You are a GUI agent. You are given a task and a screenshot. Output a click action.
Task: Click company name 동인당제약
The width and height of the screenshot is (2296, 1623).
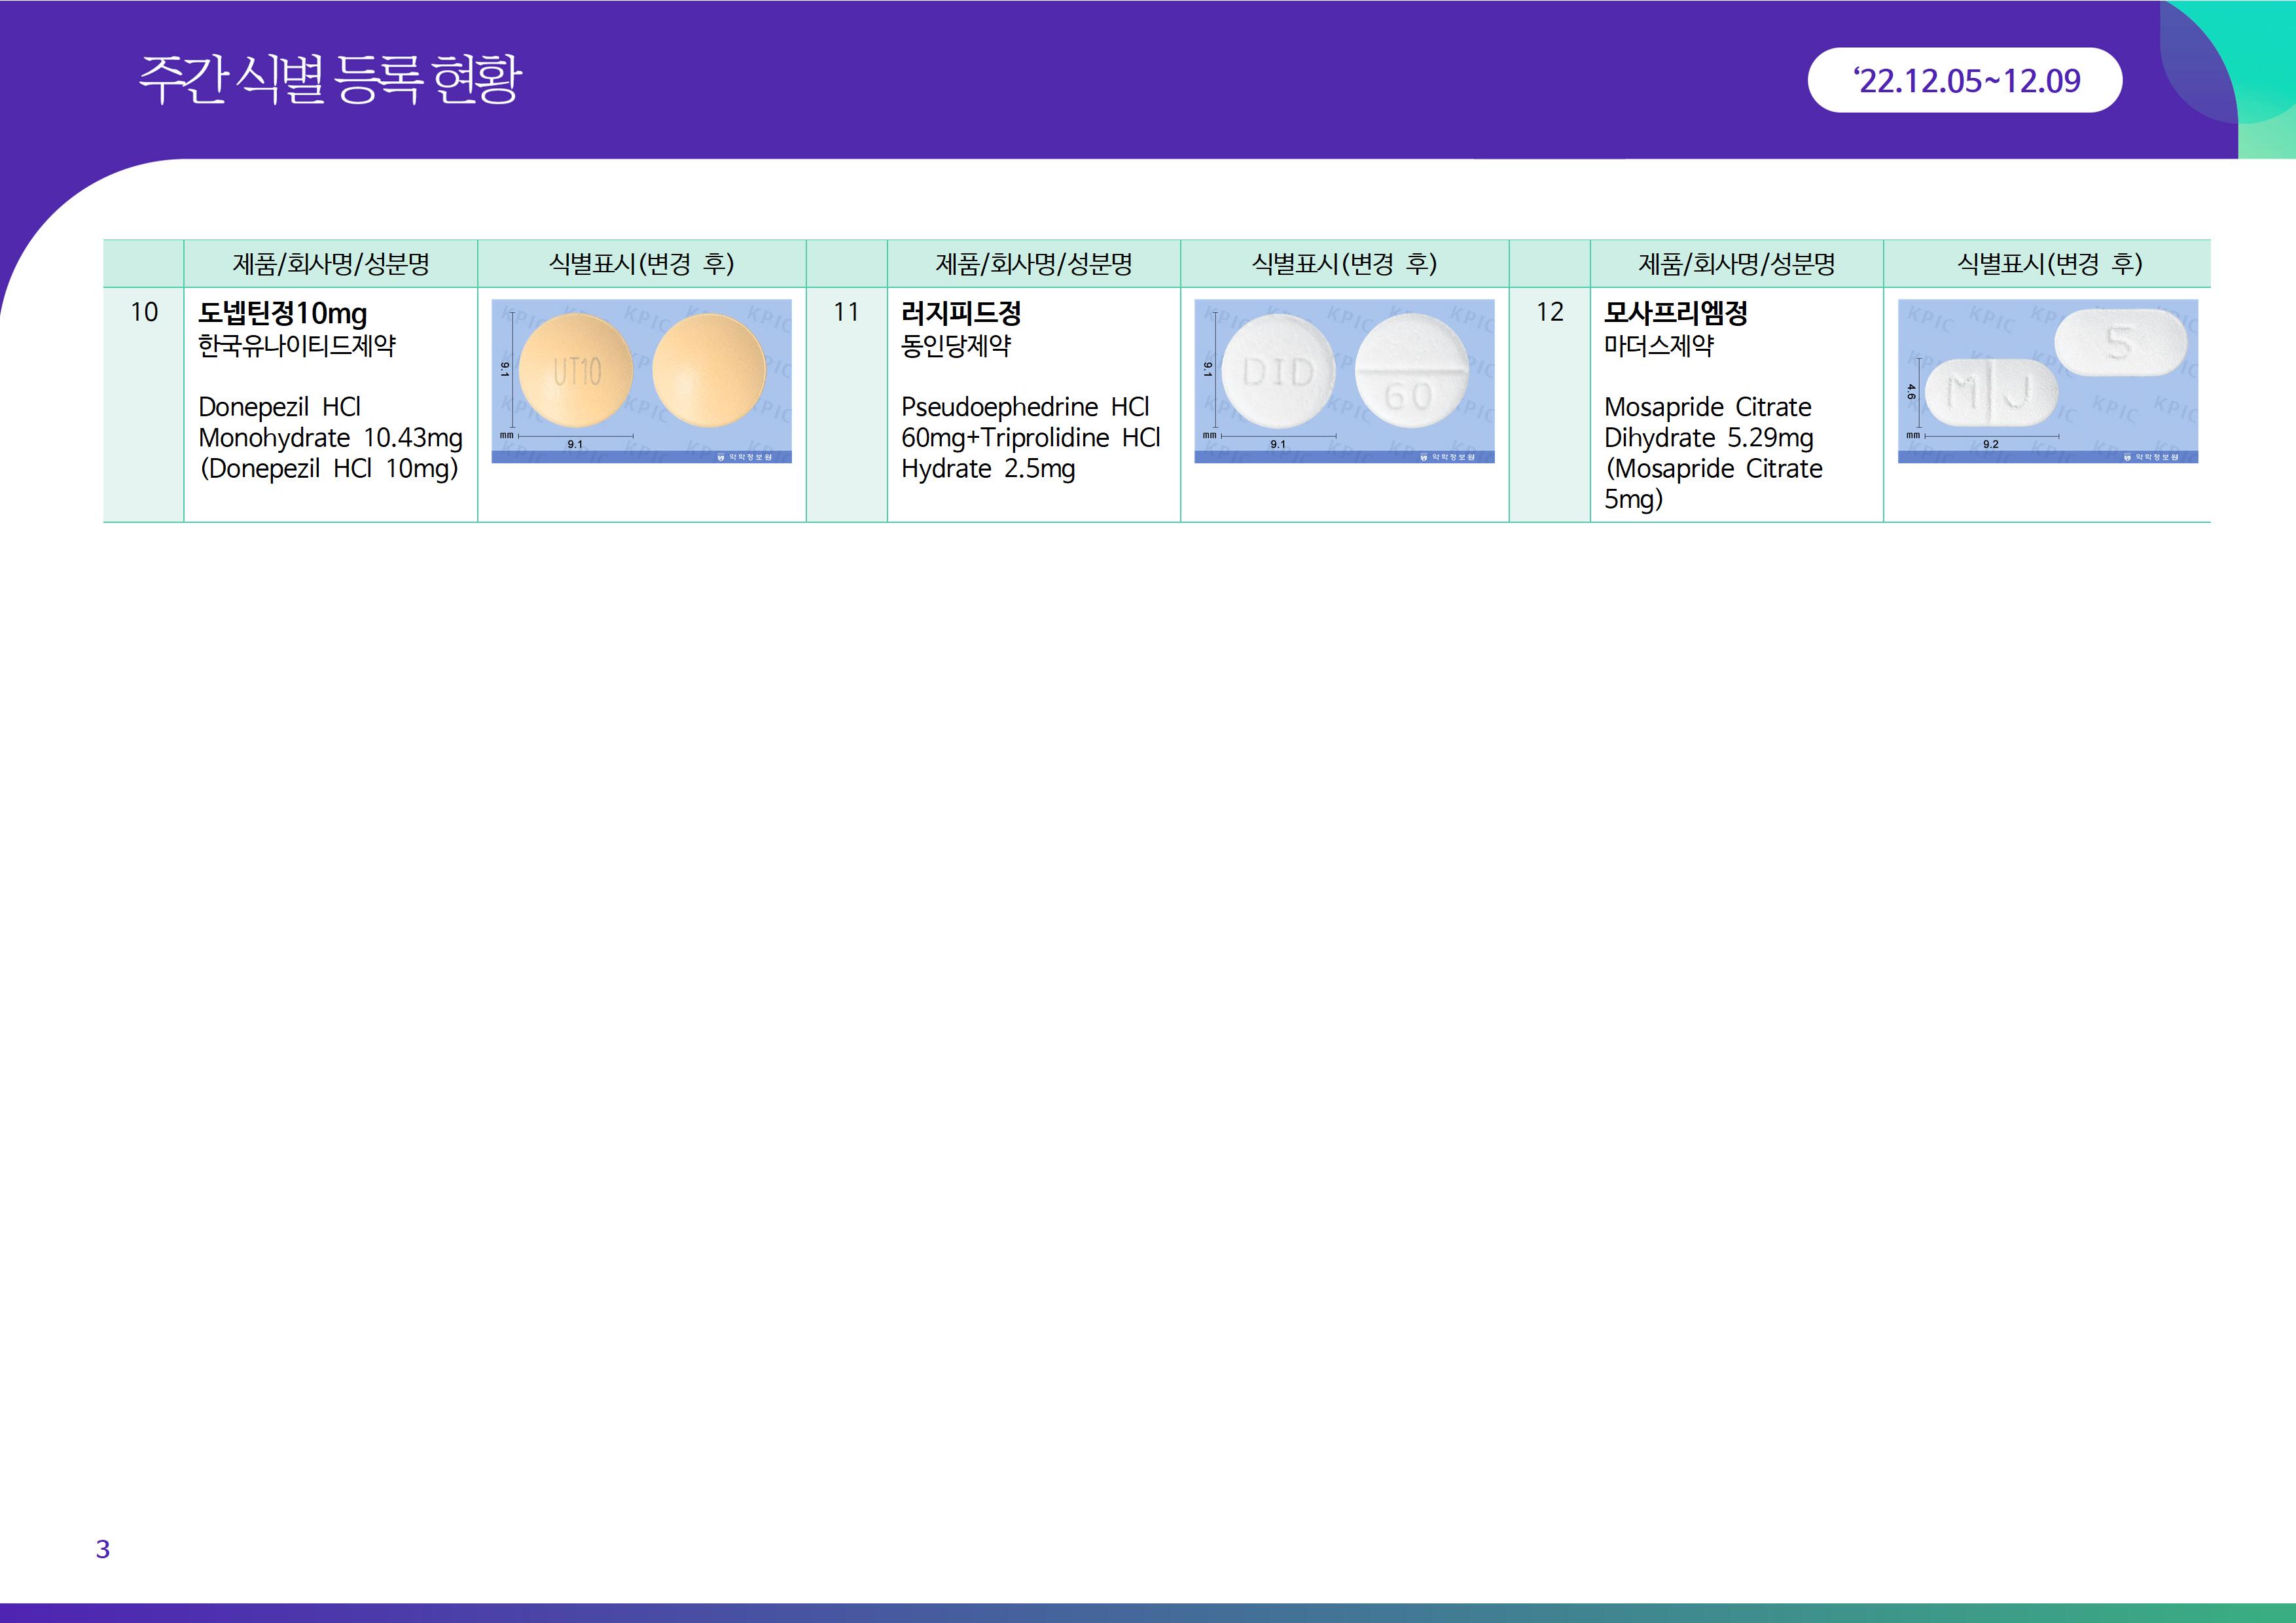[x=955, y=346]
